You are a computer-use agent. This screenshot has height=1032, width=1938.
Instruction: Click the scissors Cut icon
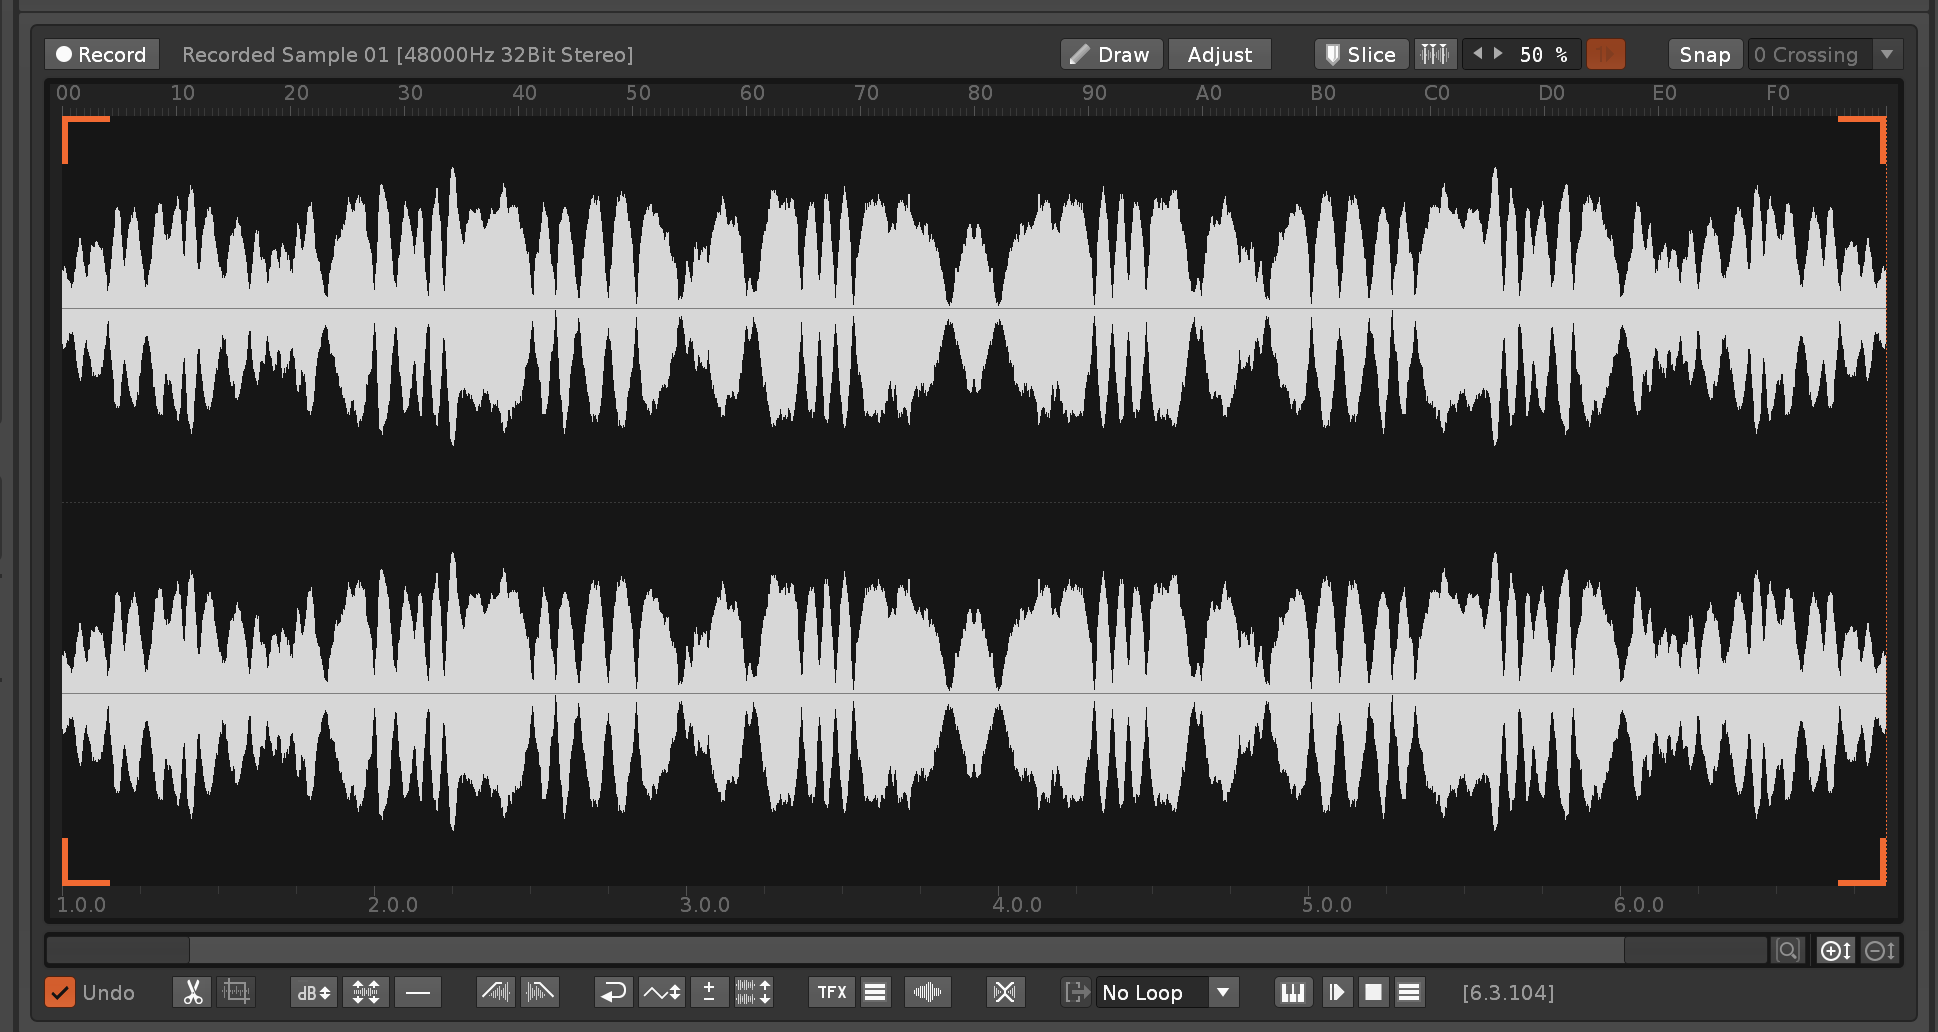point(192,992)
